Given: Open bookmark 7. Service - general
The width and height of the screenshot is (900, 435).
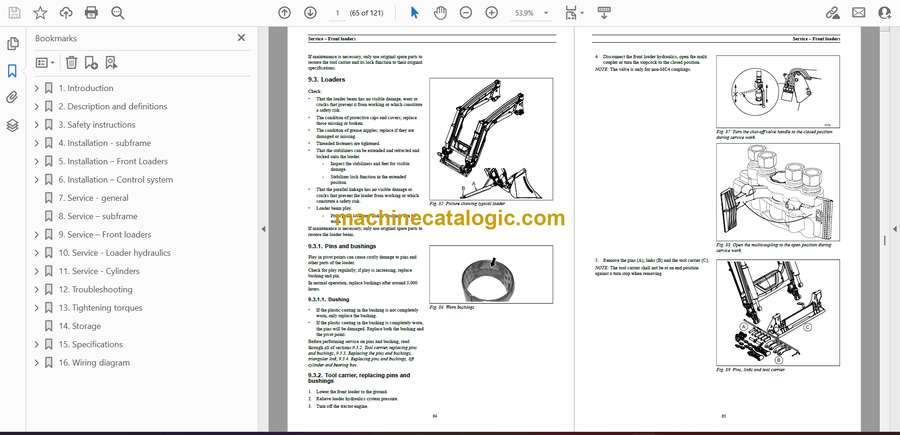Looking at the screenshot, I should point(94,198).
